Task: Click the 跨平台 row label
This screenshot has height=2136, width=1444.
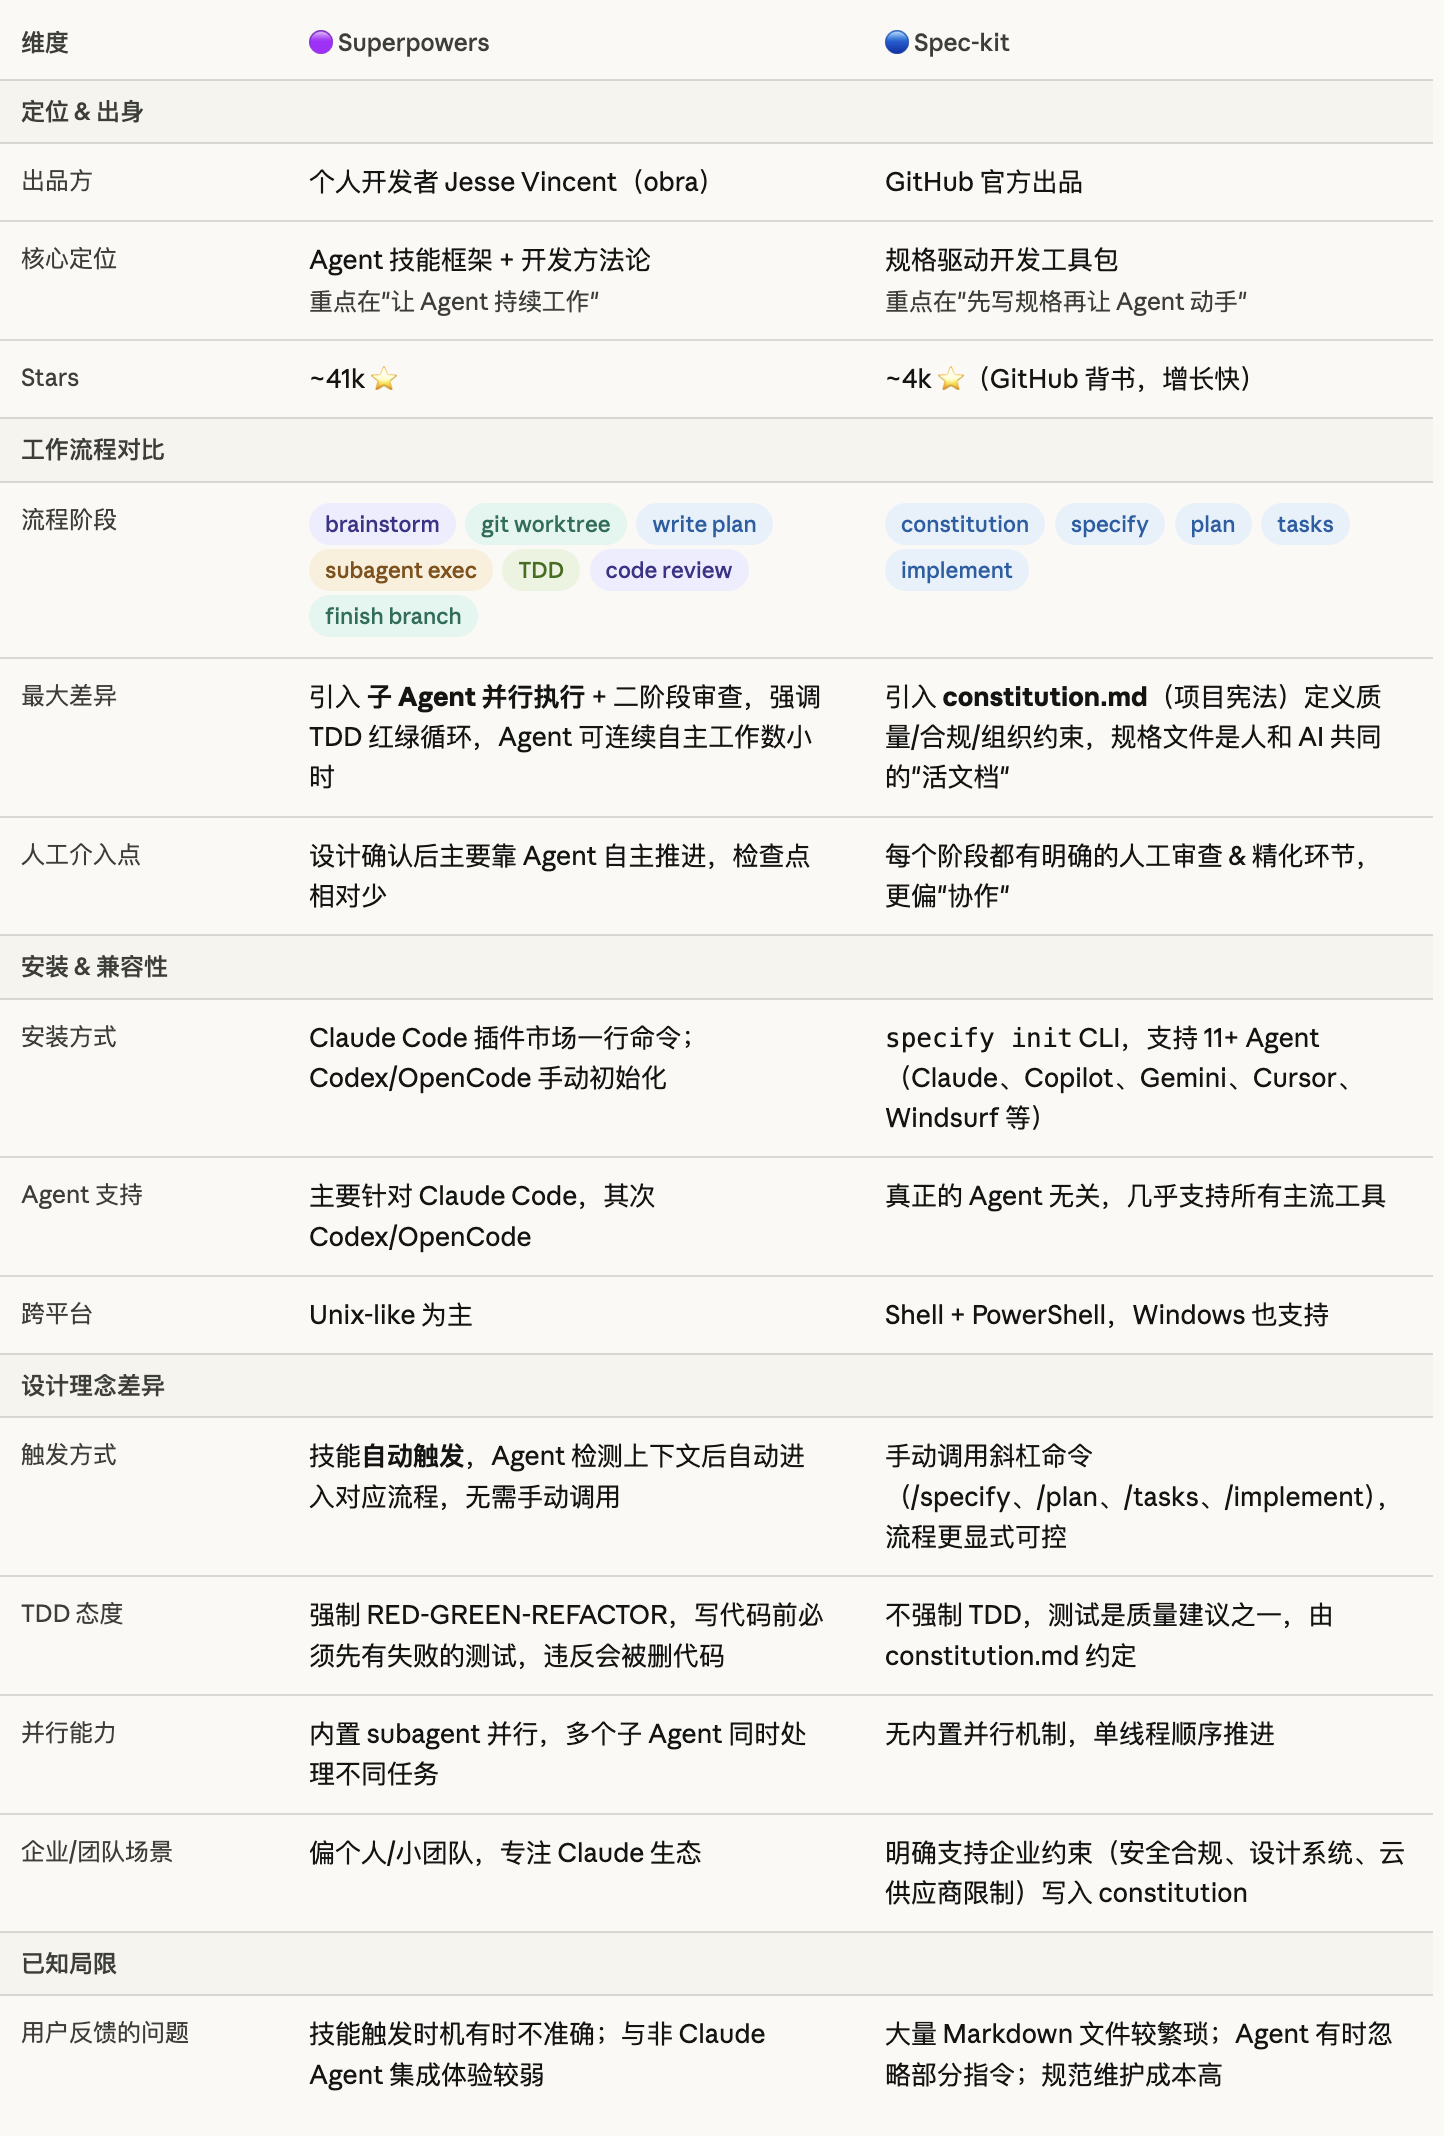Action: pyautogui.click(x=57, y=1314)
